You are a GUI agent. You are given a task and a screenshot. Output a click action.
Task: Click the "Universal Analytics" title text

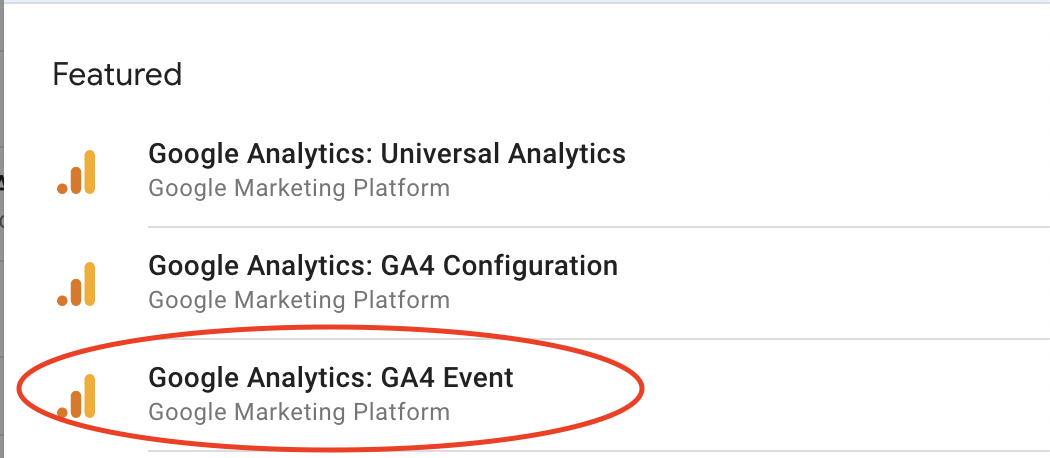click(503, 154)
